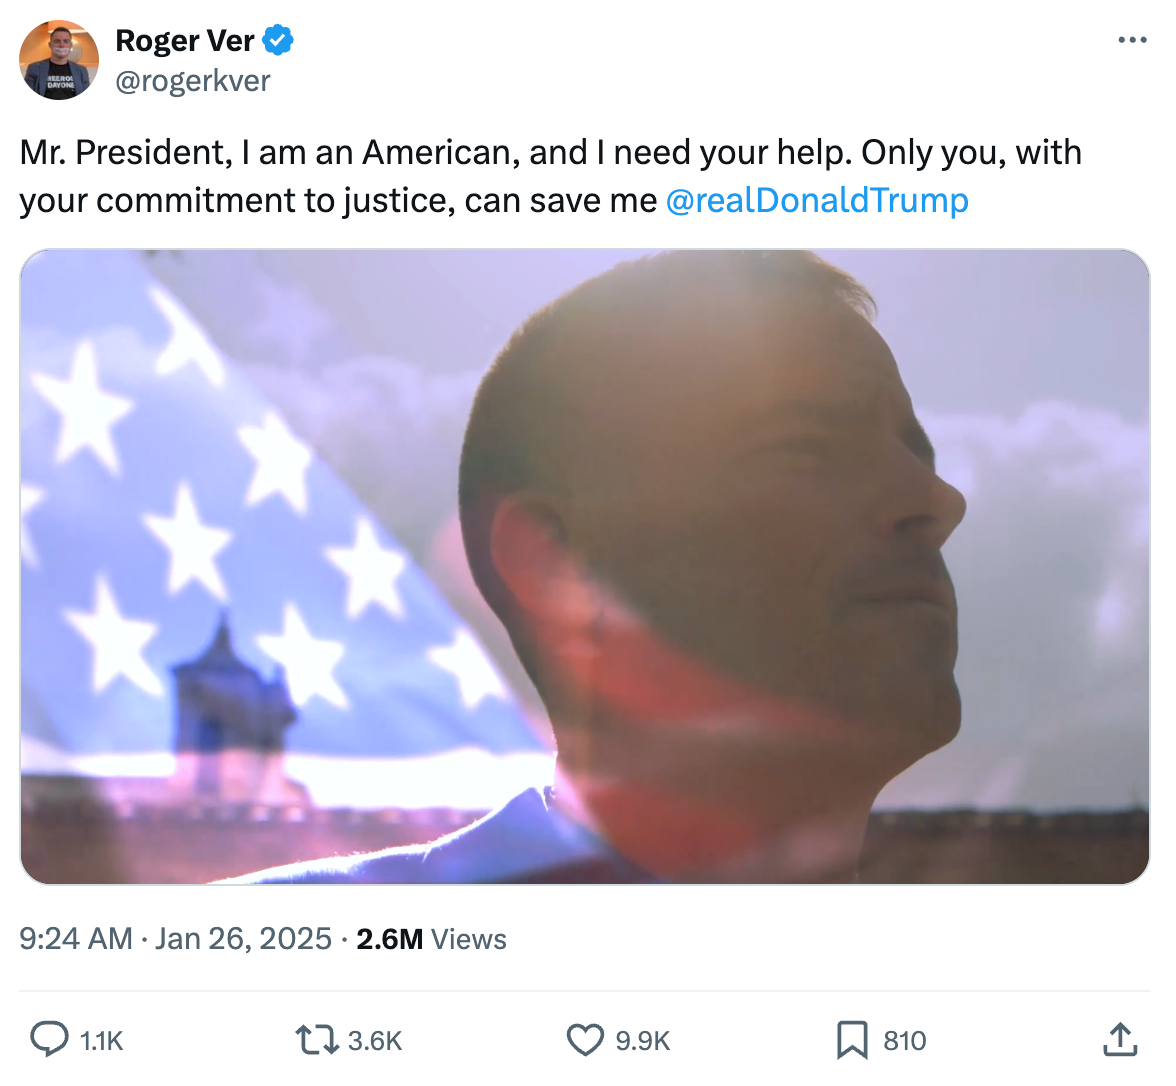Like the post with the heart icon
1176x1086 pixels.
585,1040
